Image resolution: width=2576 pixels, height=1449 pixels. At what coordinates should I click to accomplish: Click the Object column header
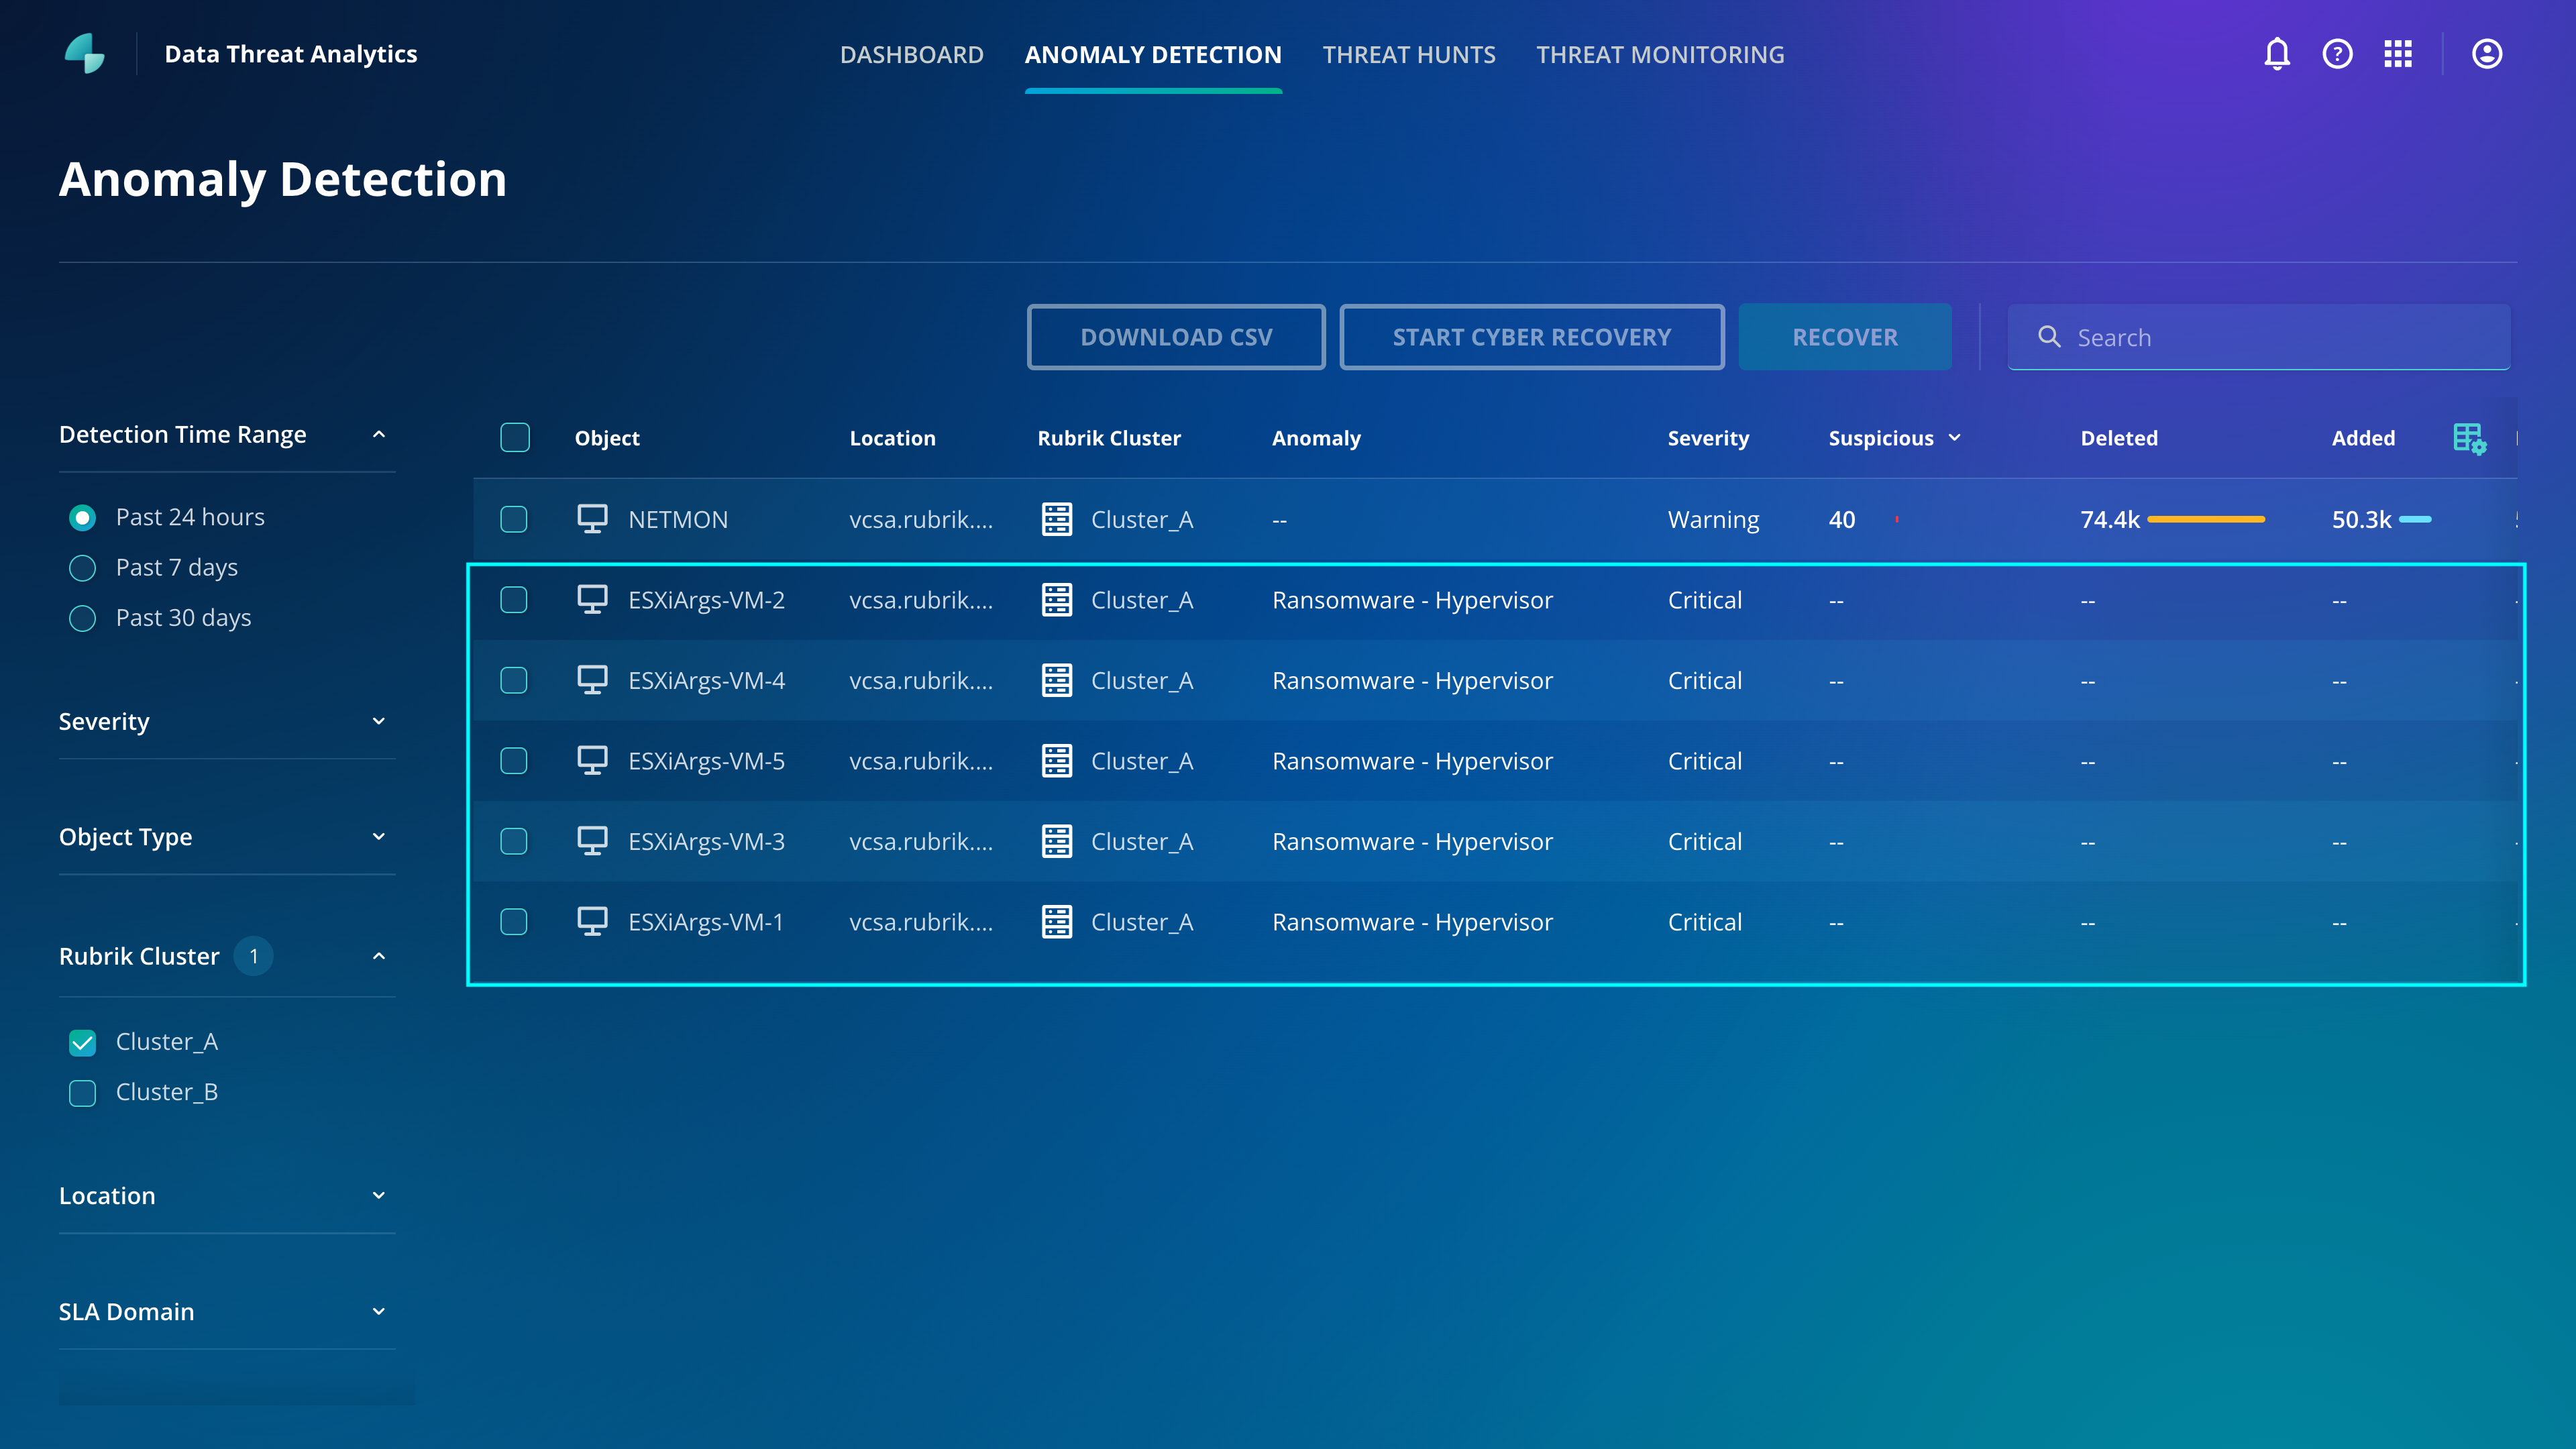click(x=607, y=438)
